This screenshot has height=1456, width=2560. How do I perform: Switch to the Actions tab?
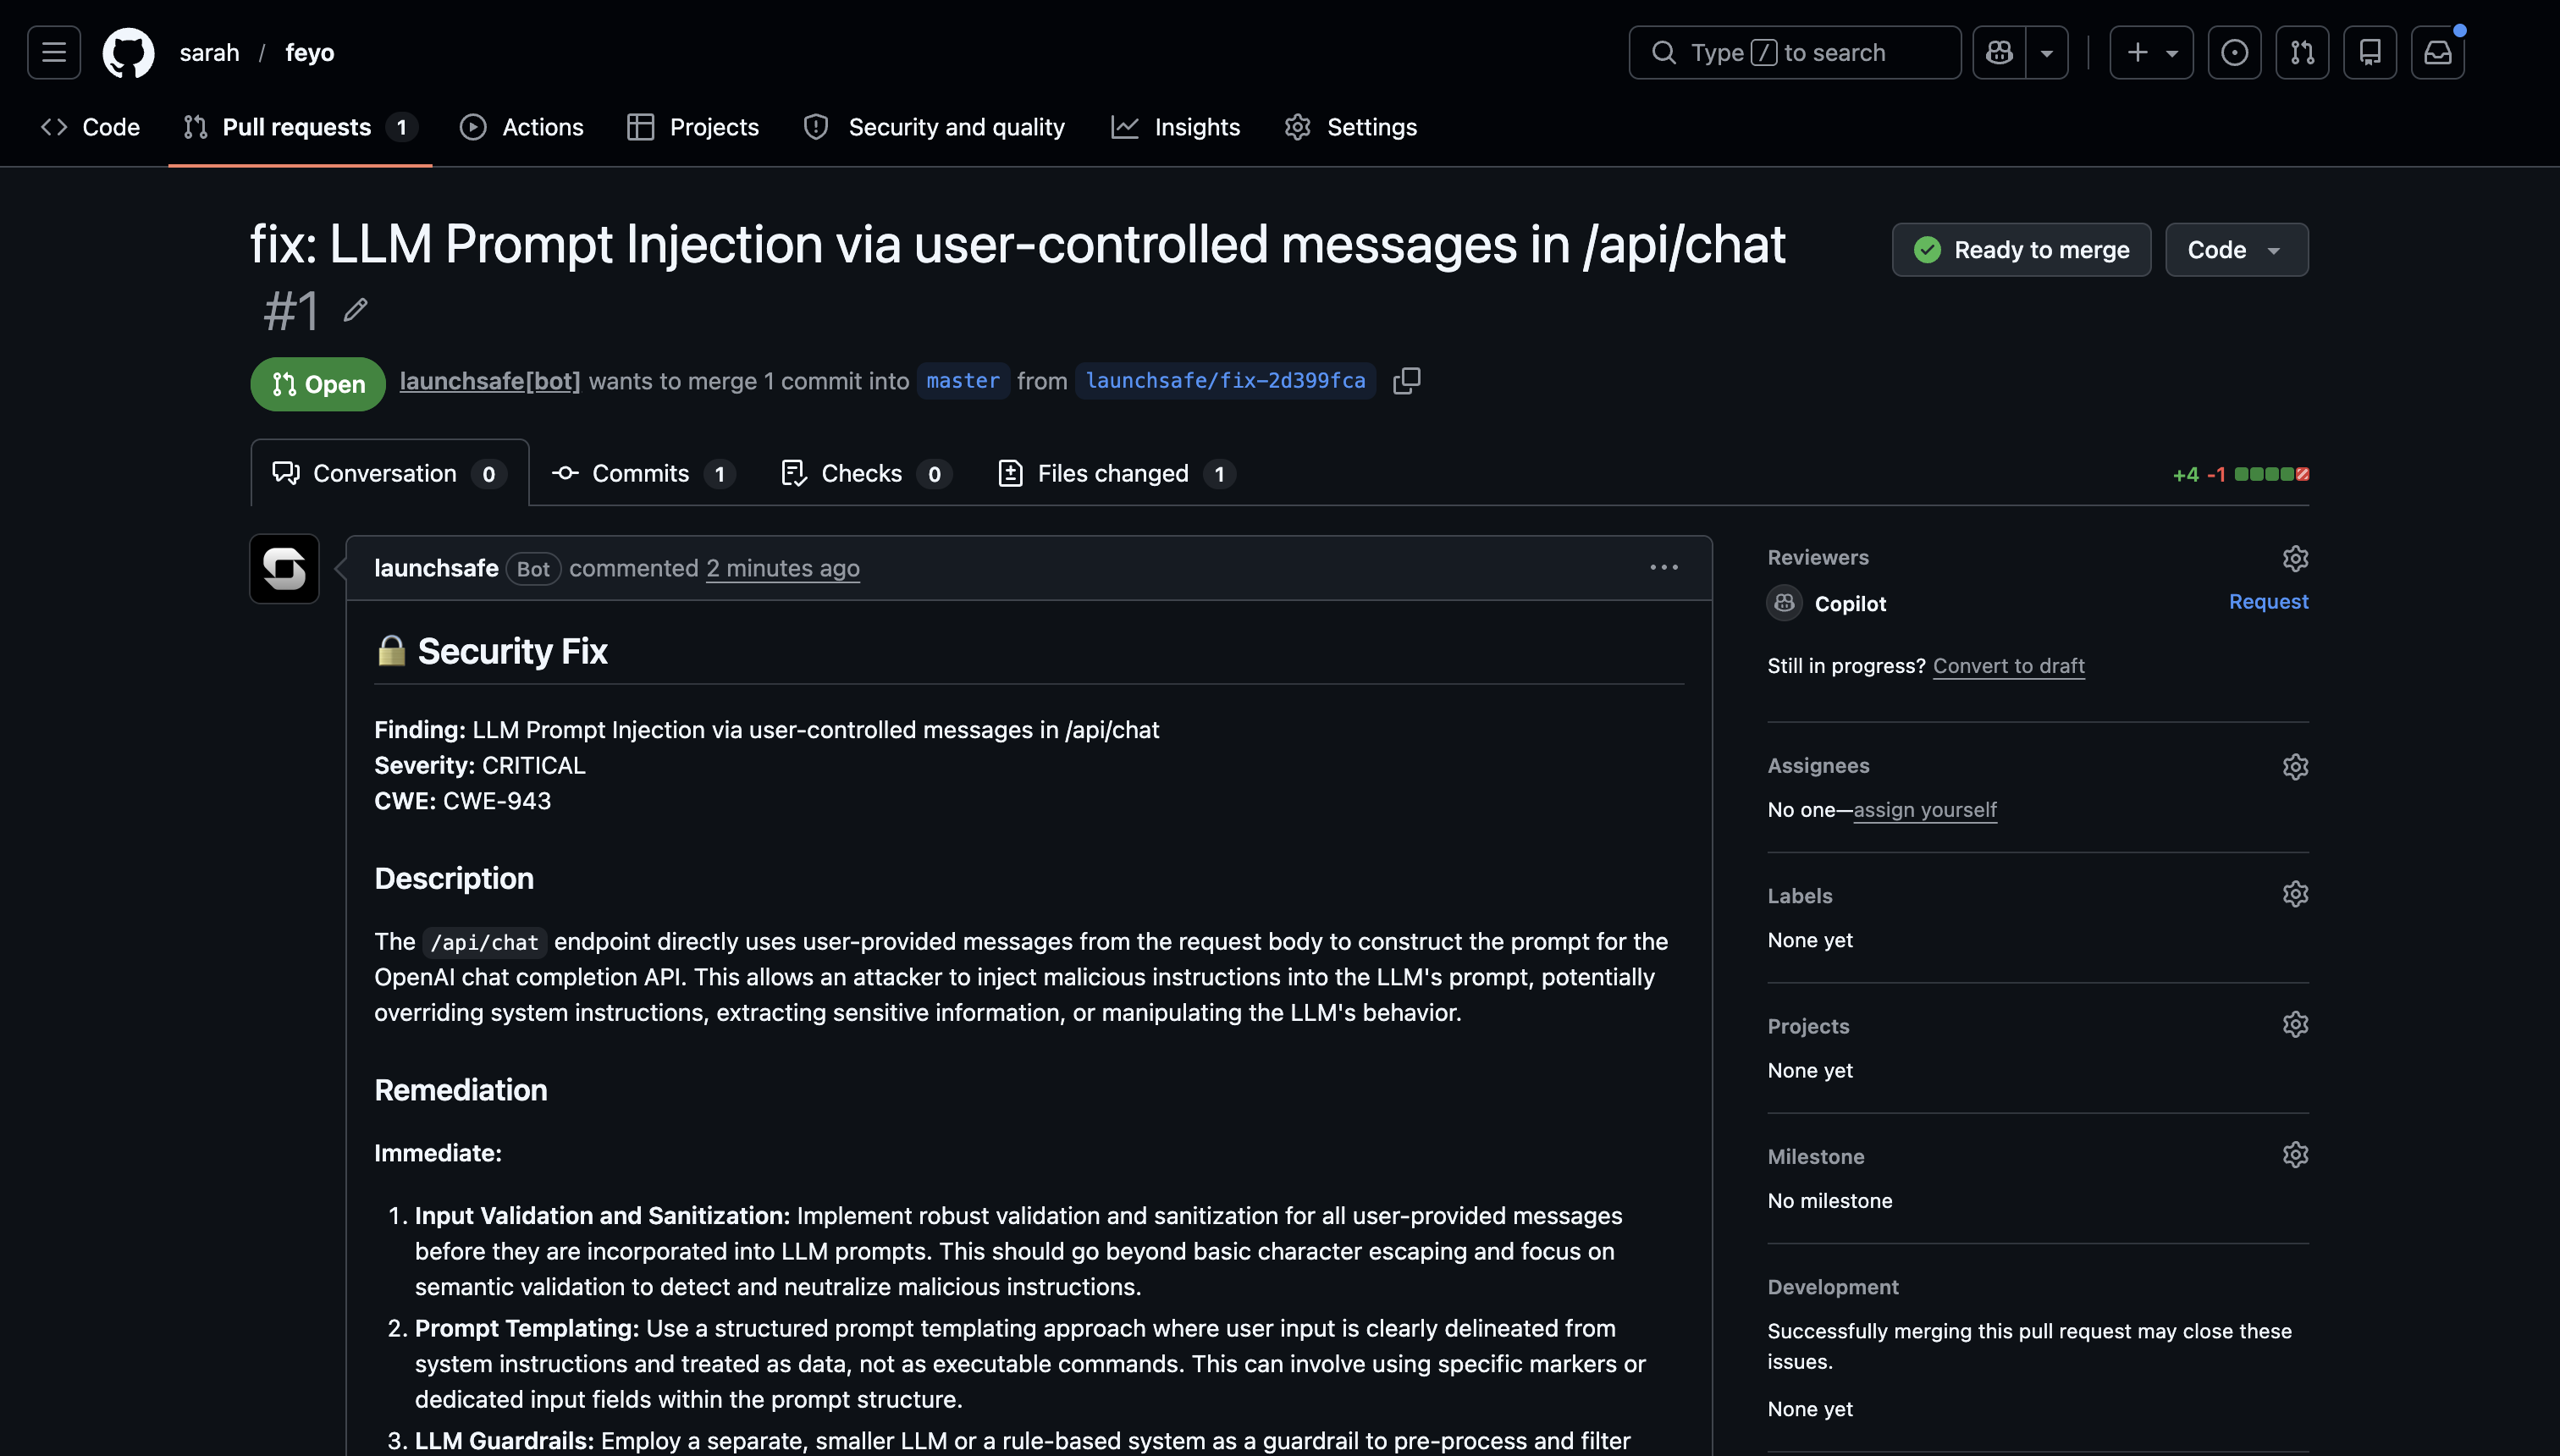(x=521, y=127)
